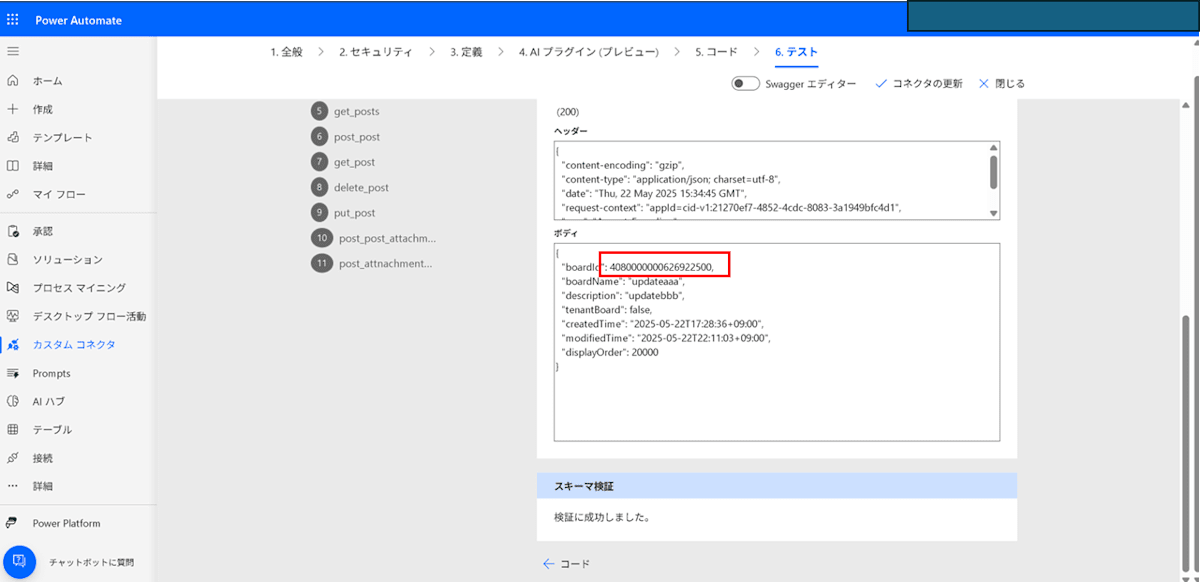Select the get_post operation

[x=355, y=162]
